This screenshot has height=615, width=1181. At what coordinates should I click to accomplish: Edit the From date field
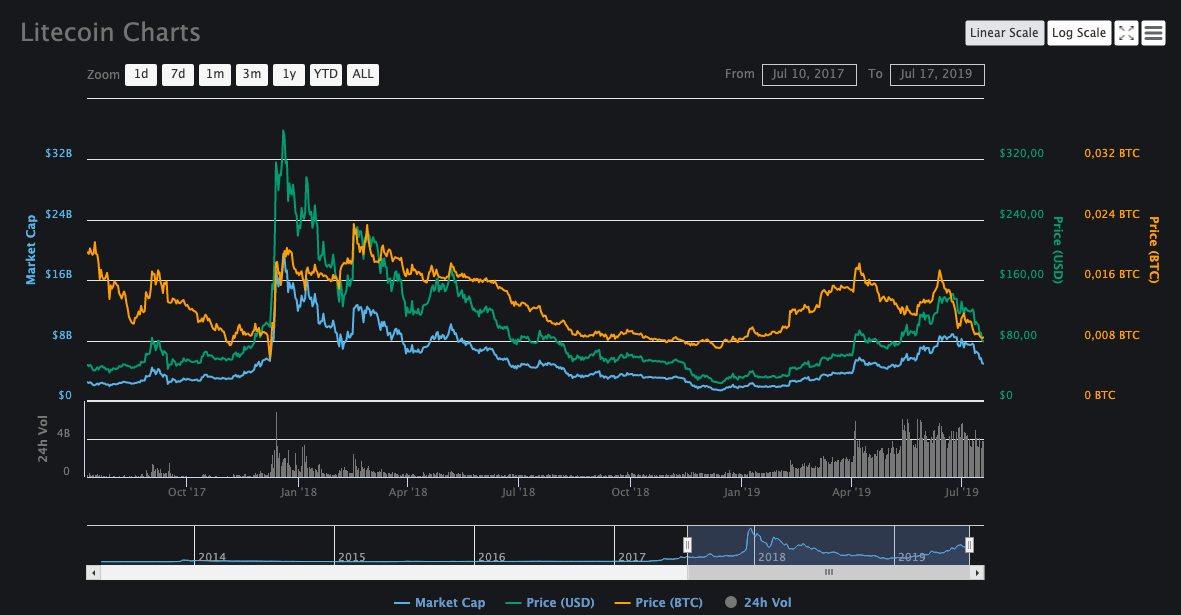point(809,74)
